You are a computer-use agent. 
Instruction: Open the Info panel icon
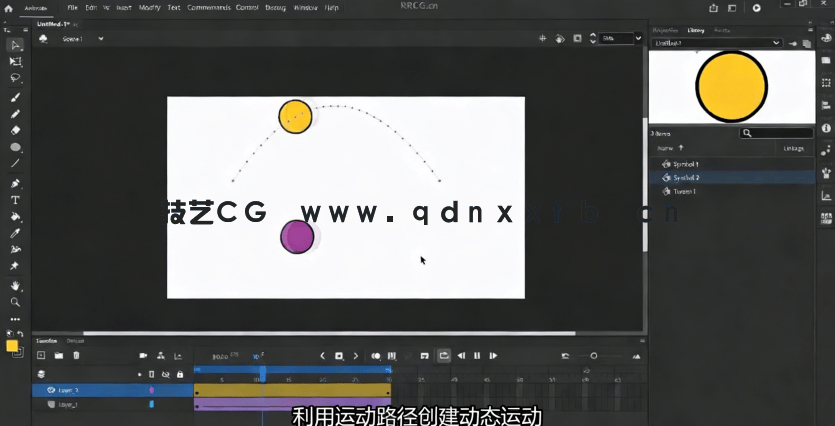pyautogui.click(x=826, y=128)
